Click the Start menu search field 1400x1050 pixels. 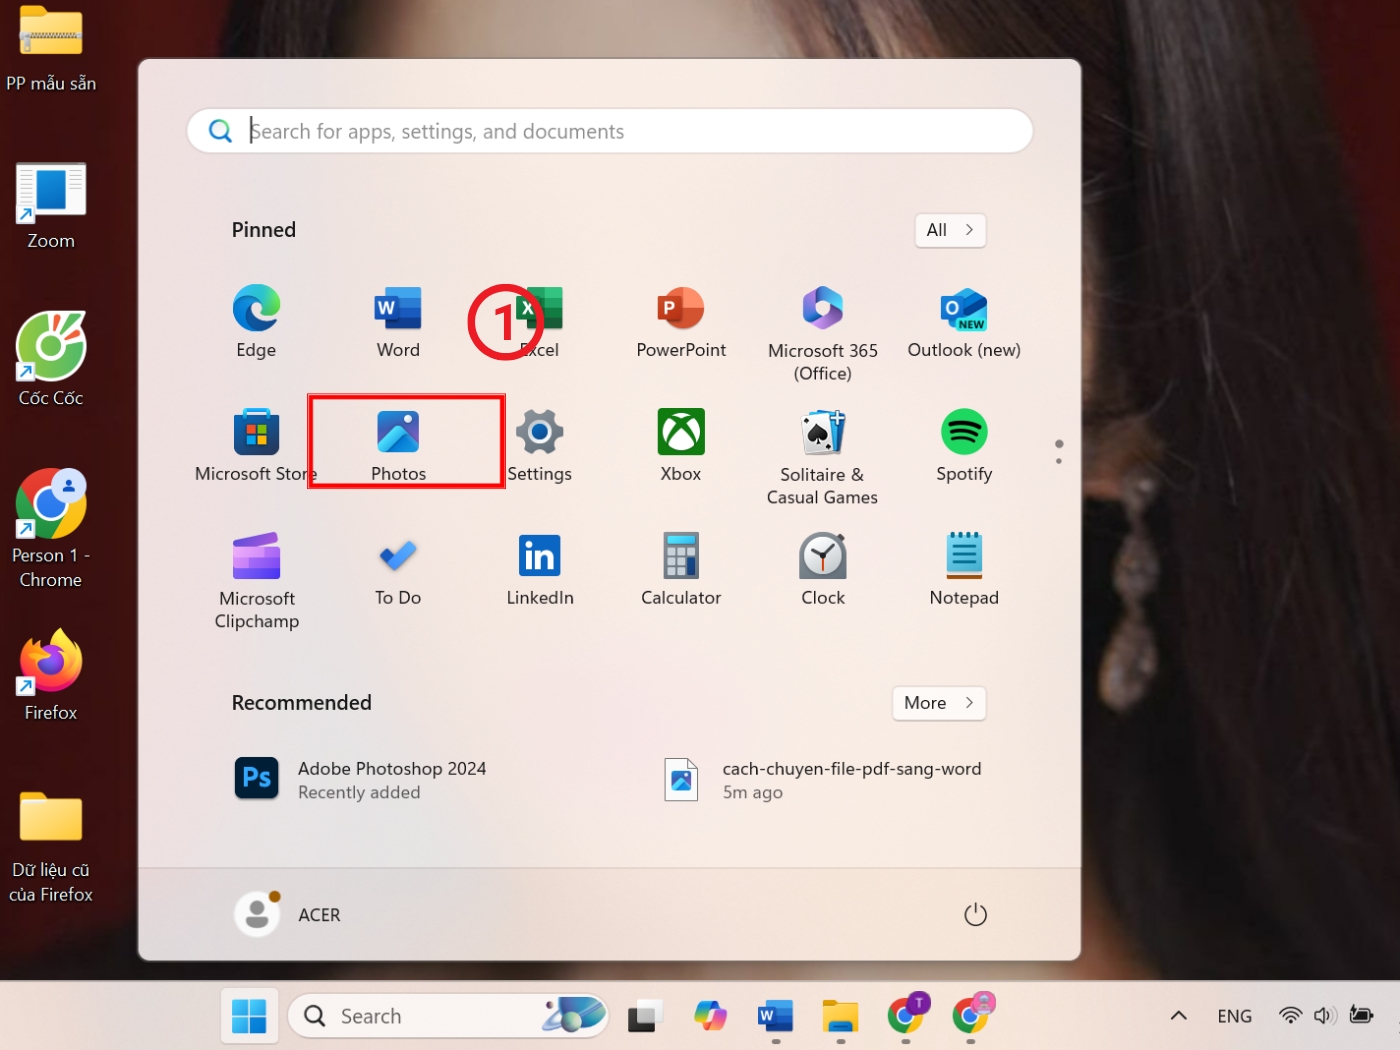pyautogui.click(x=610, y=131)
